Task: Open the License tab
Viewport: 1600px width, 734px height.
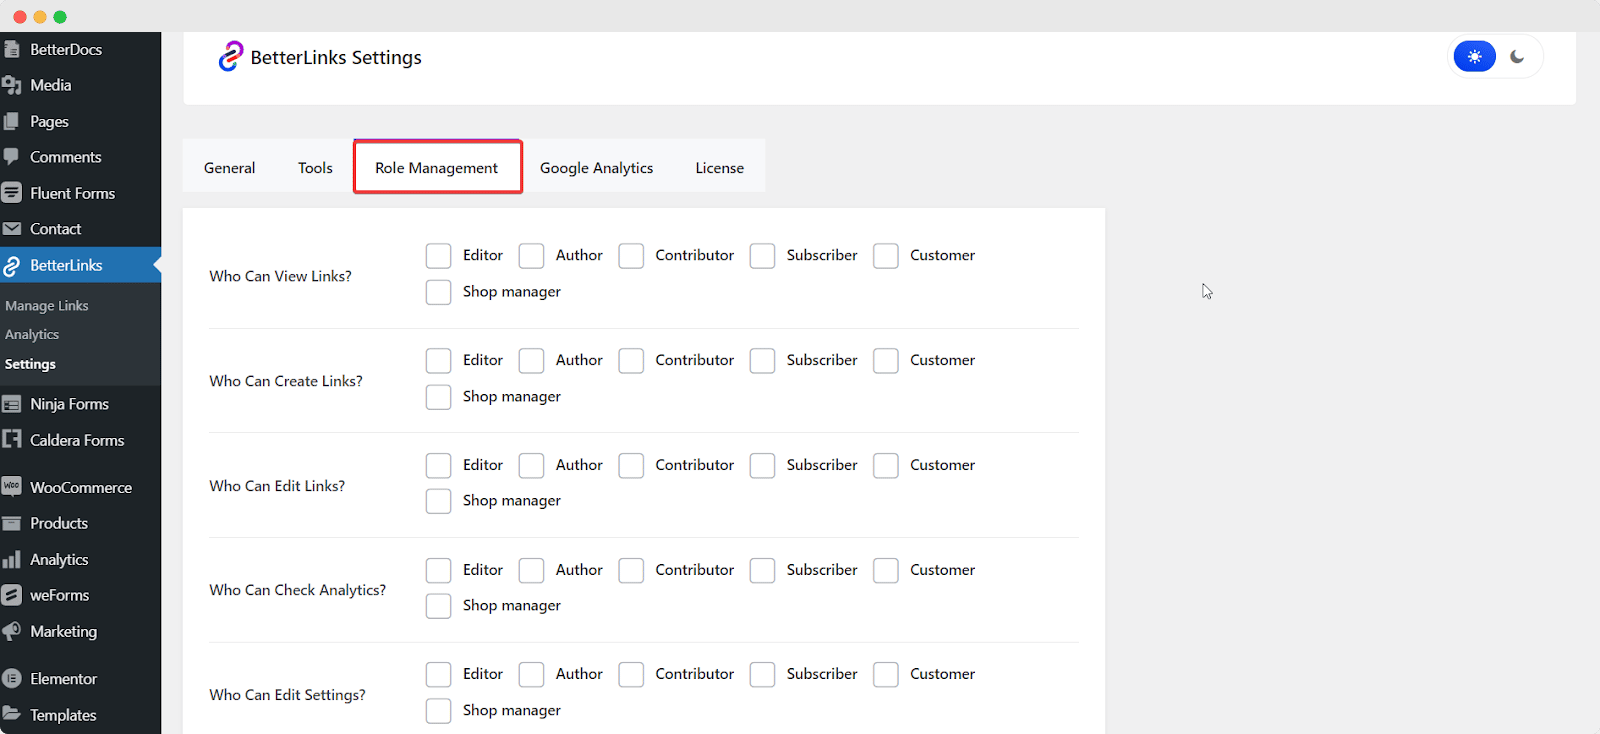Action: [720, 167]
